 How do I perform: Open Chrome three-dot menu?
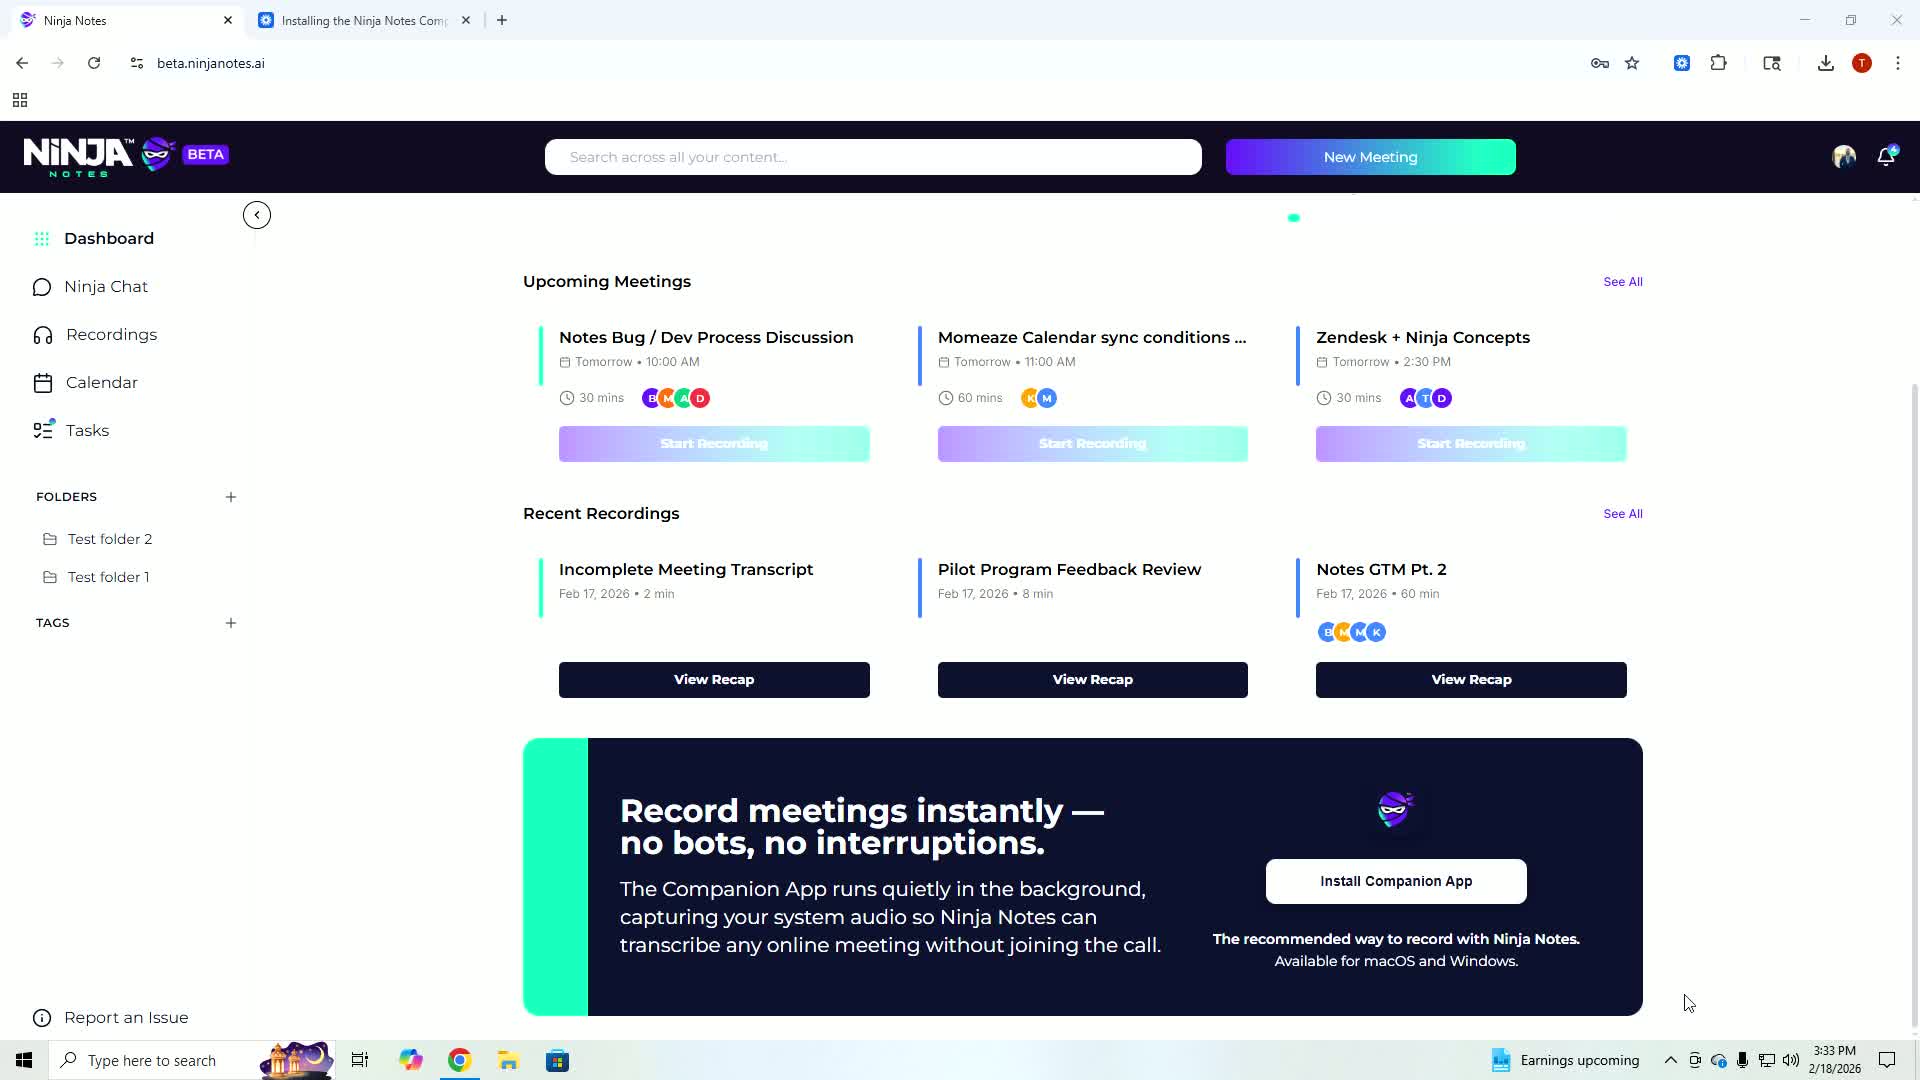(x=1898, y=63)
